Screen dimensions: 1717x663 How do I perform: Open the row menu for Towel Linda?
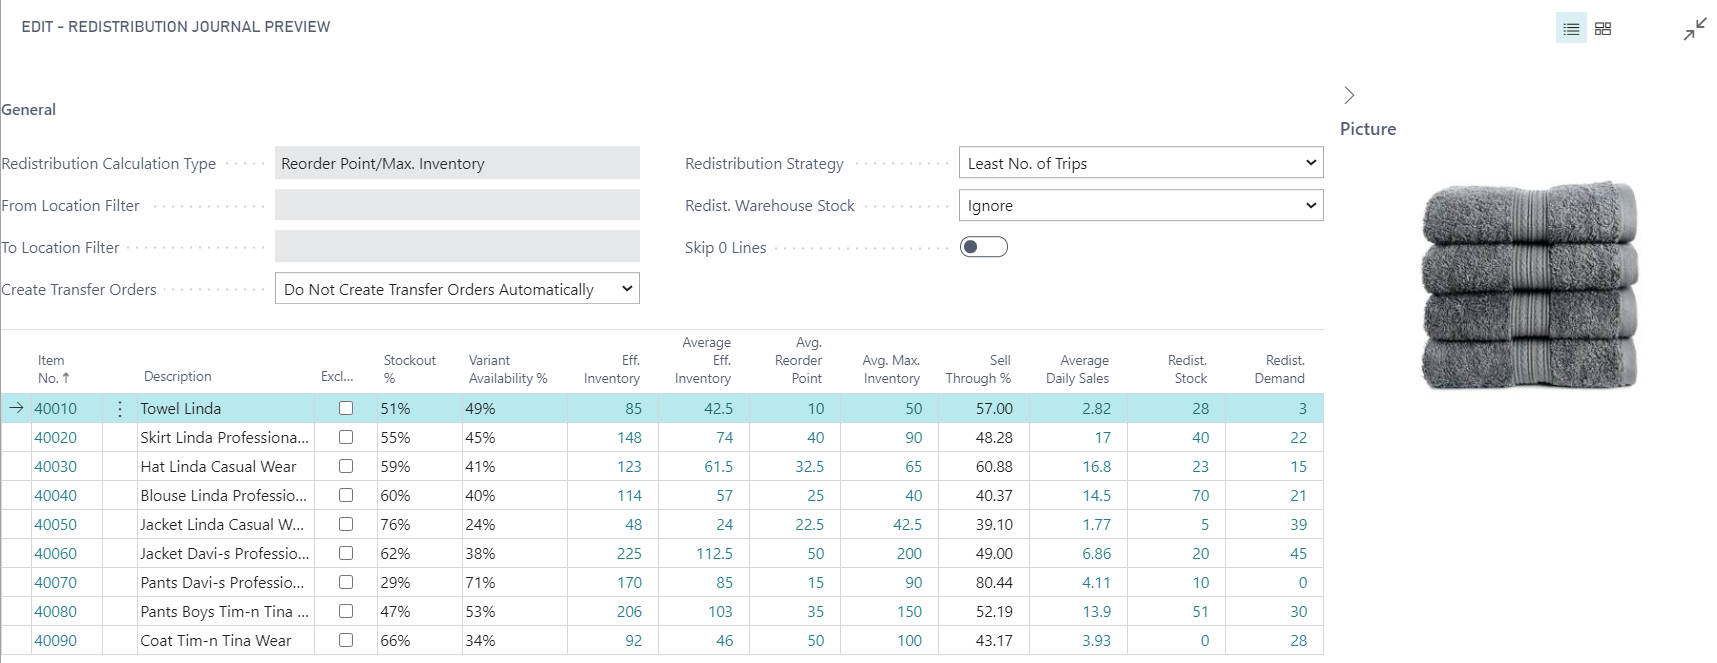click(120, 408)
